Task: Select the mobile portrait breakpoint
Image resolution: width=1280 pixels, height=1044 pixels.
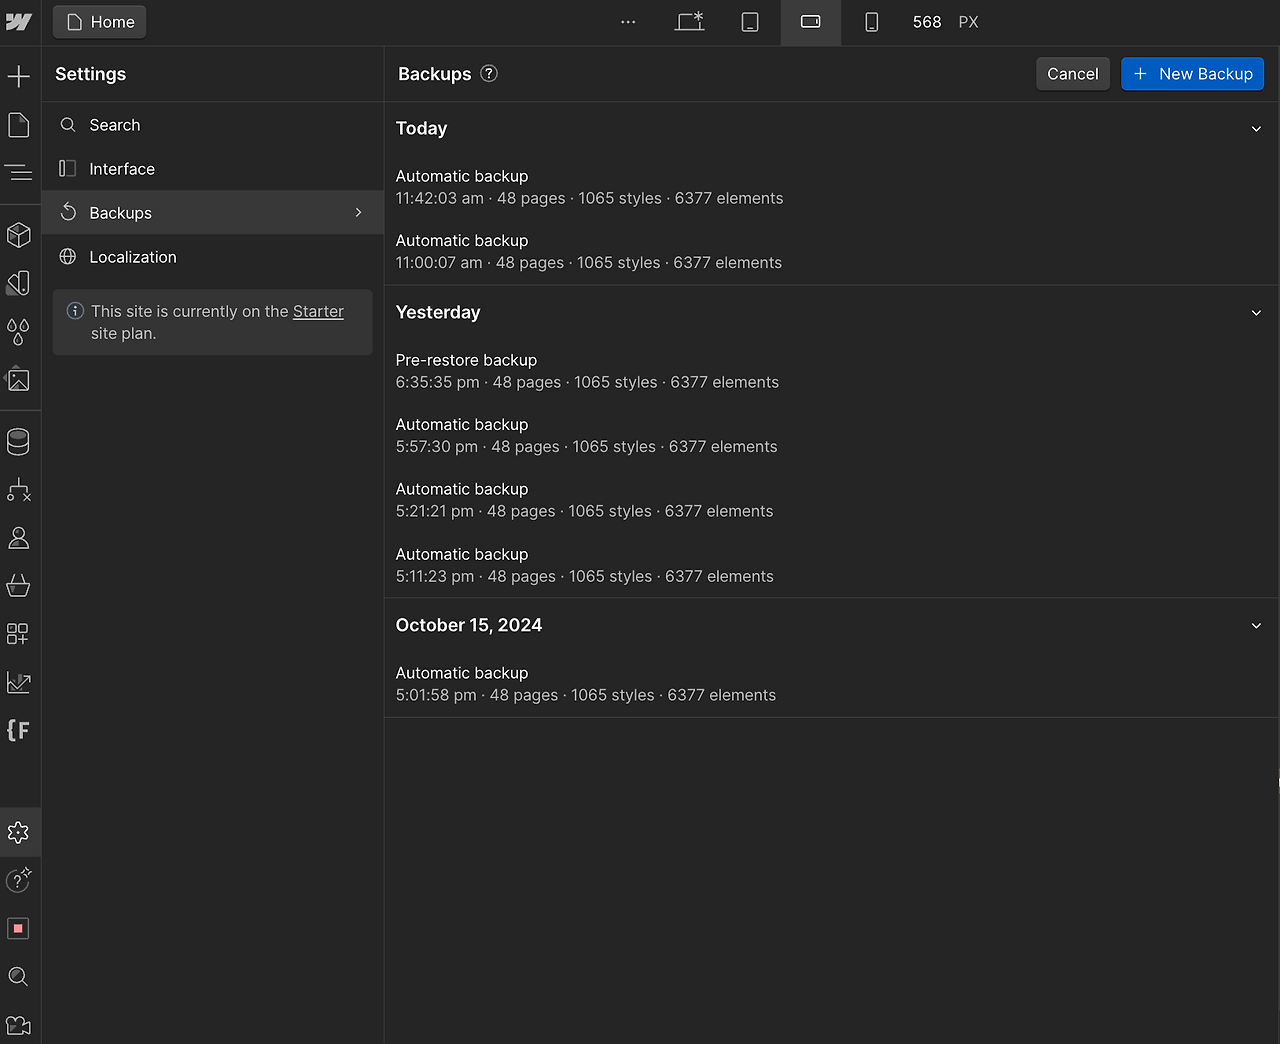Action: (x=872, y=22)
